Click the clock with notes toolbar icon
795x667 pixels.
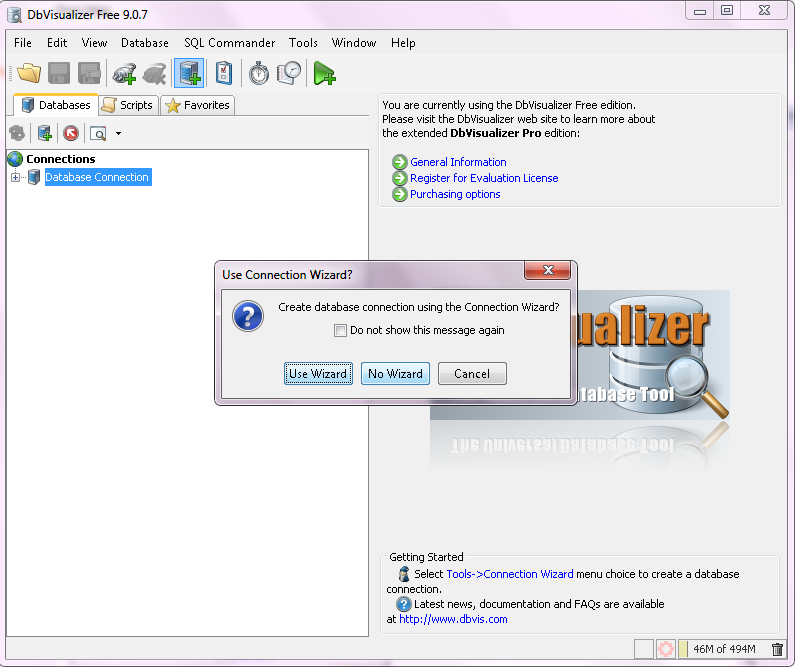[289, 73]
